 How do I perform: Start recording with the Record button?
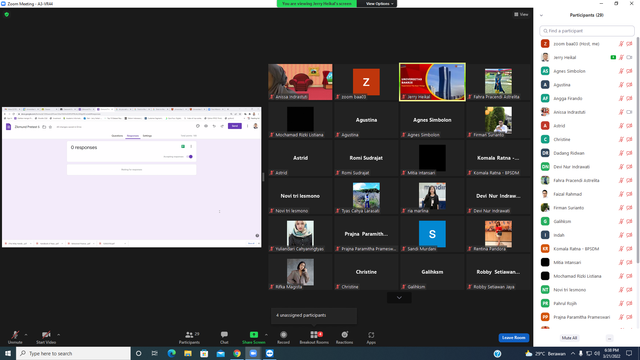point(283,337)
